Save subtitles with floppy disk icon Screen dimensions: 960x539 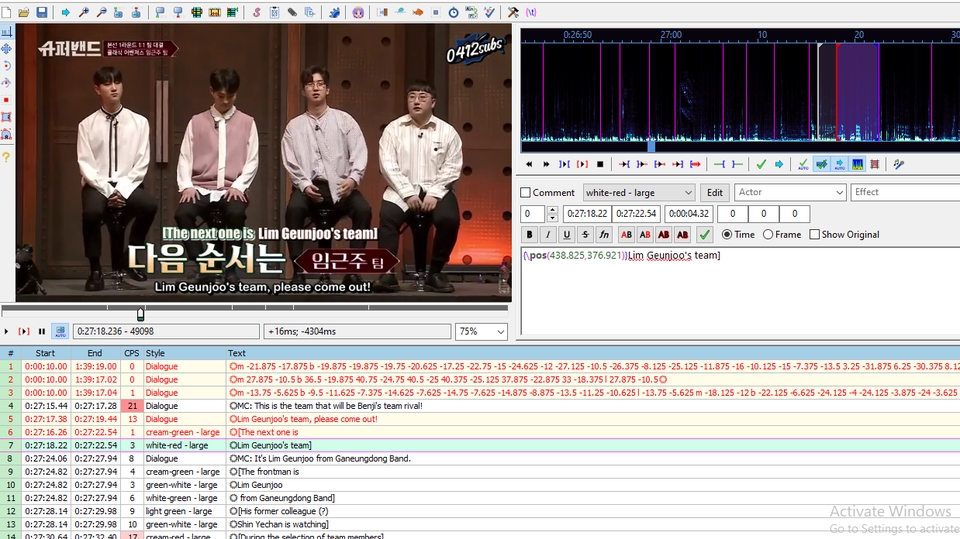[42, 12]
